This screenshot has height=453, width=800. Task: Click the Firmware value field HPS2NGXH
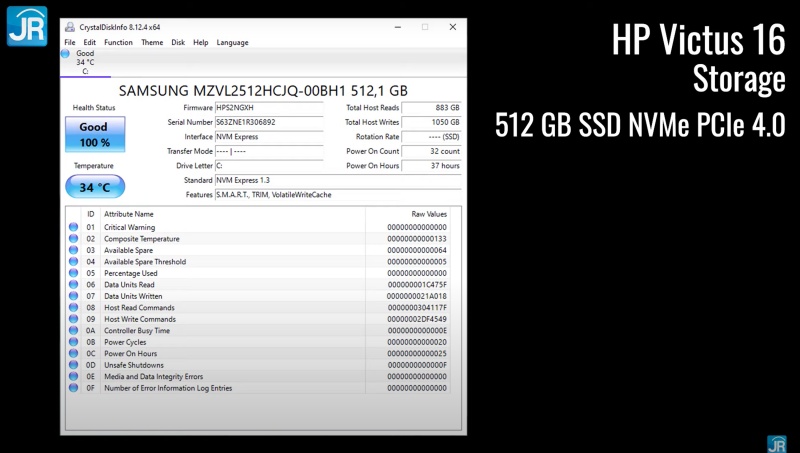(x=269, y=107)
